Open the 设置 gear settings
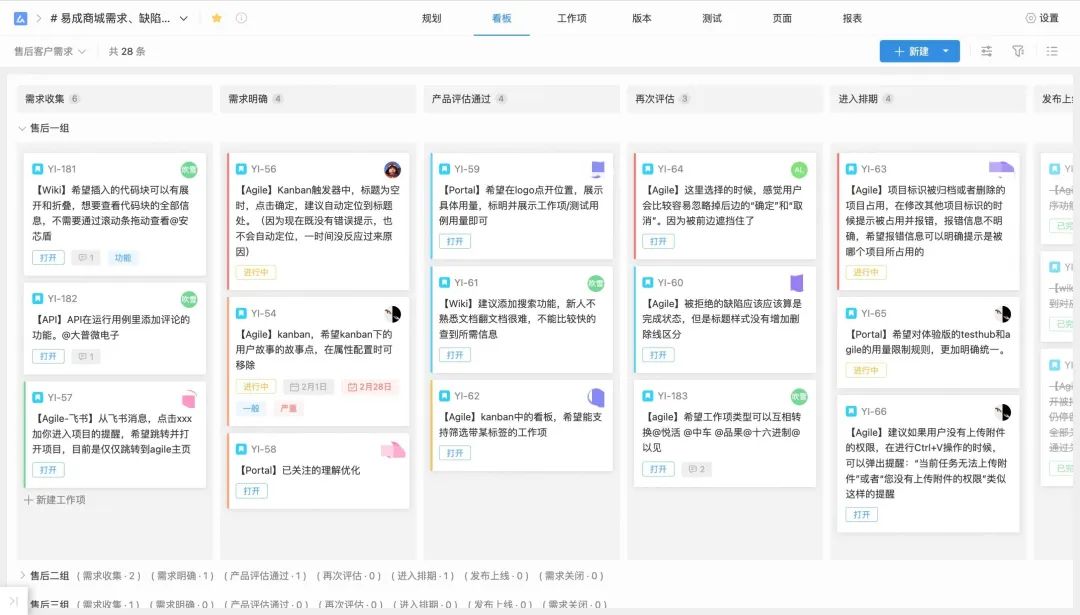 (x=1041, y=19)
